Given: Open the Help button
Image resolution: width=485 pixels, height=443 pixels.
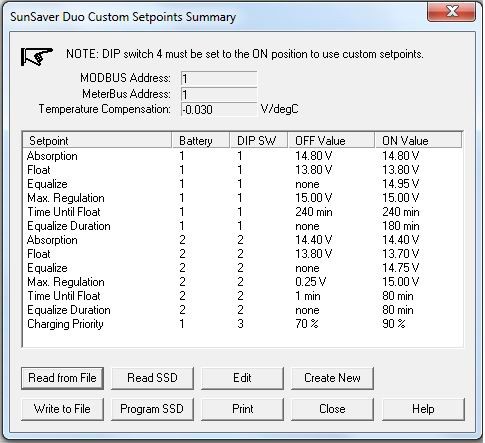Looking at the screenshot, I should coord(423,409).
